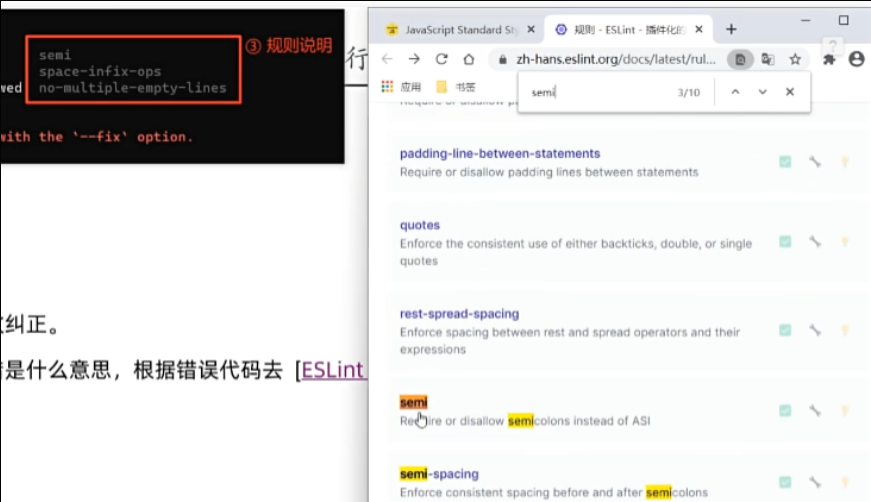The height and width of the screenshot is (502, 871).
Task: Open the 书签 bookmarks folder
Action: pyautogui.click(x=457, y=87)
